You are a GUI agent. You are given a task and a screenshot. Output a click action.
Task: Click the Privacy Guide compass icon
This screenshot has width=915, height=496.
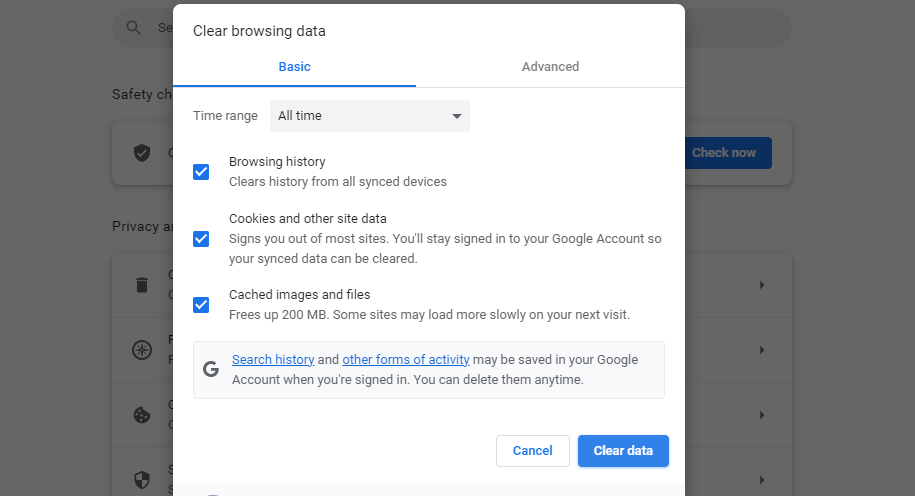[x=142, y=350]
